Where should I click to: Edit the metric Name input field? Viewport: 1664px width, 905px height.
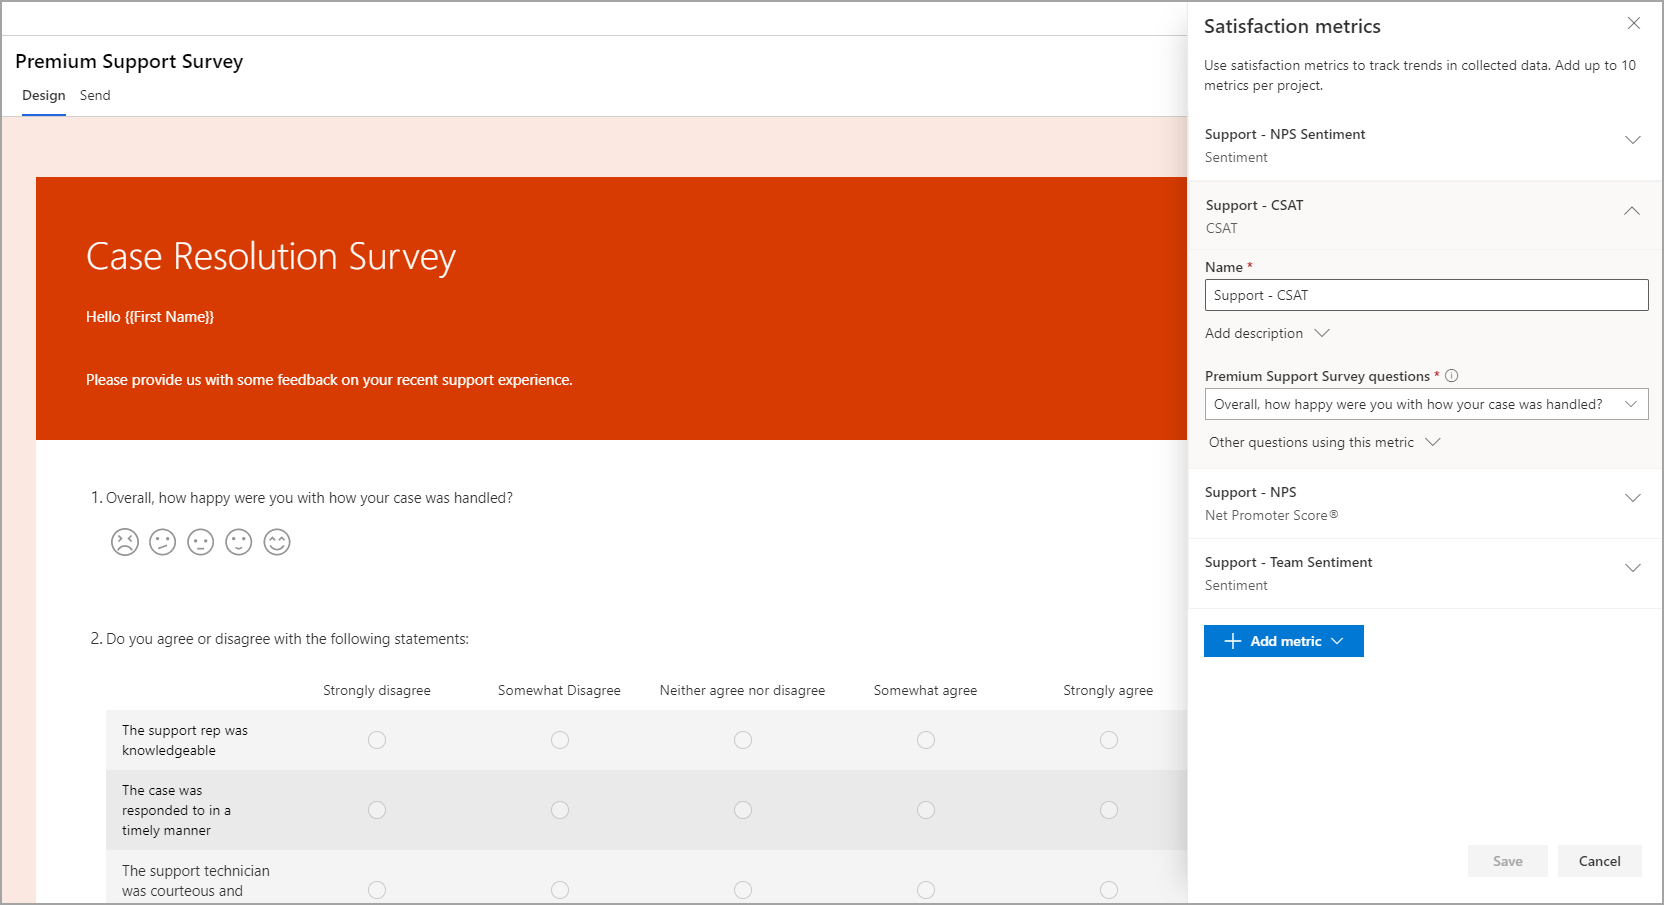coord(1426,295)
